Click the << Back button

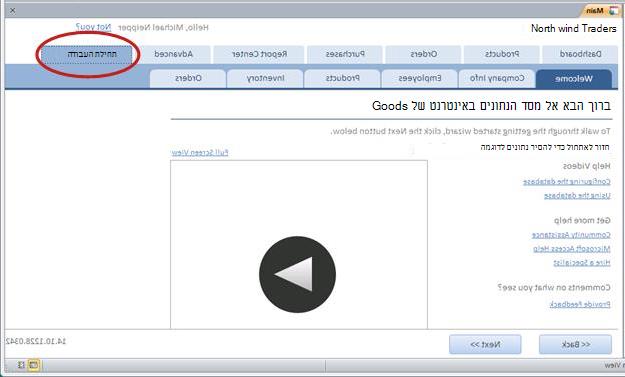pyautogui.click(x=576, y=344)
